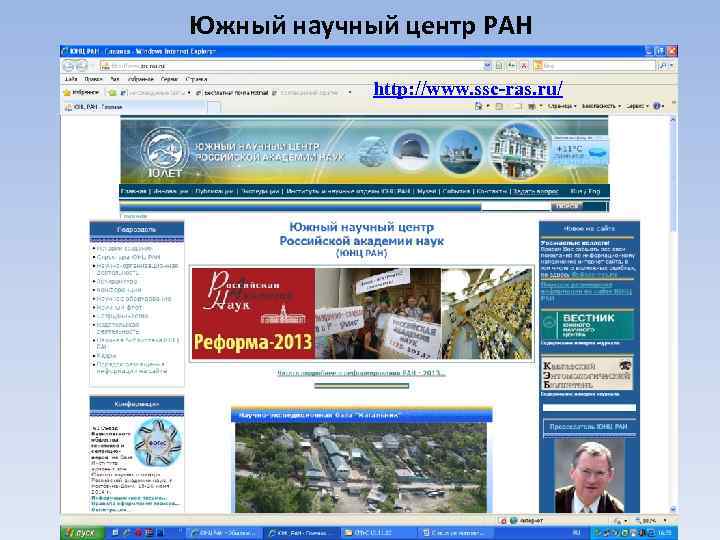The image size is (720, 540).
Task: Click the site Поиск button
Action: 567,206
